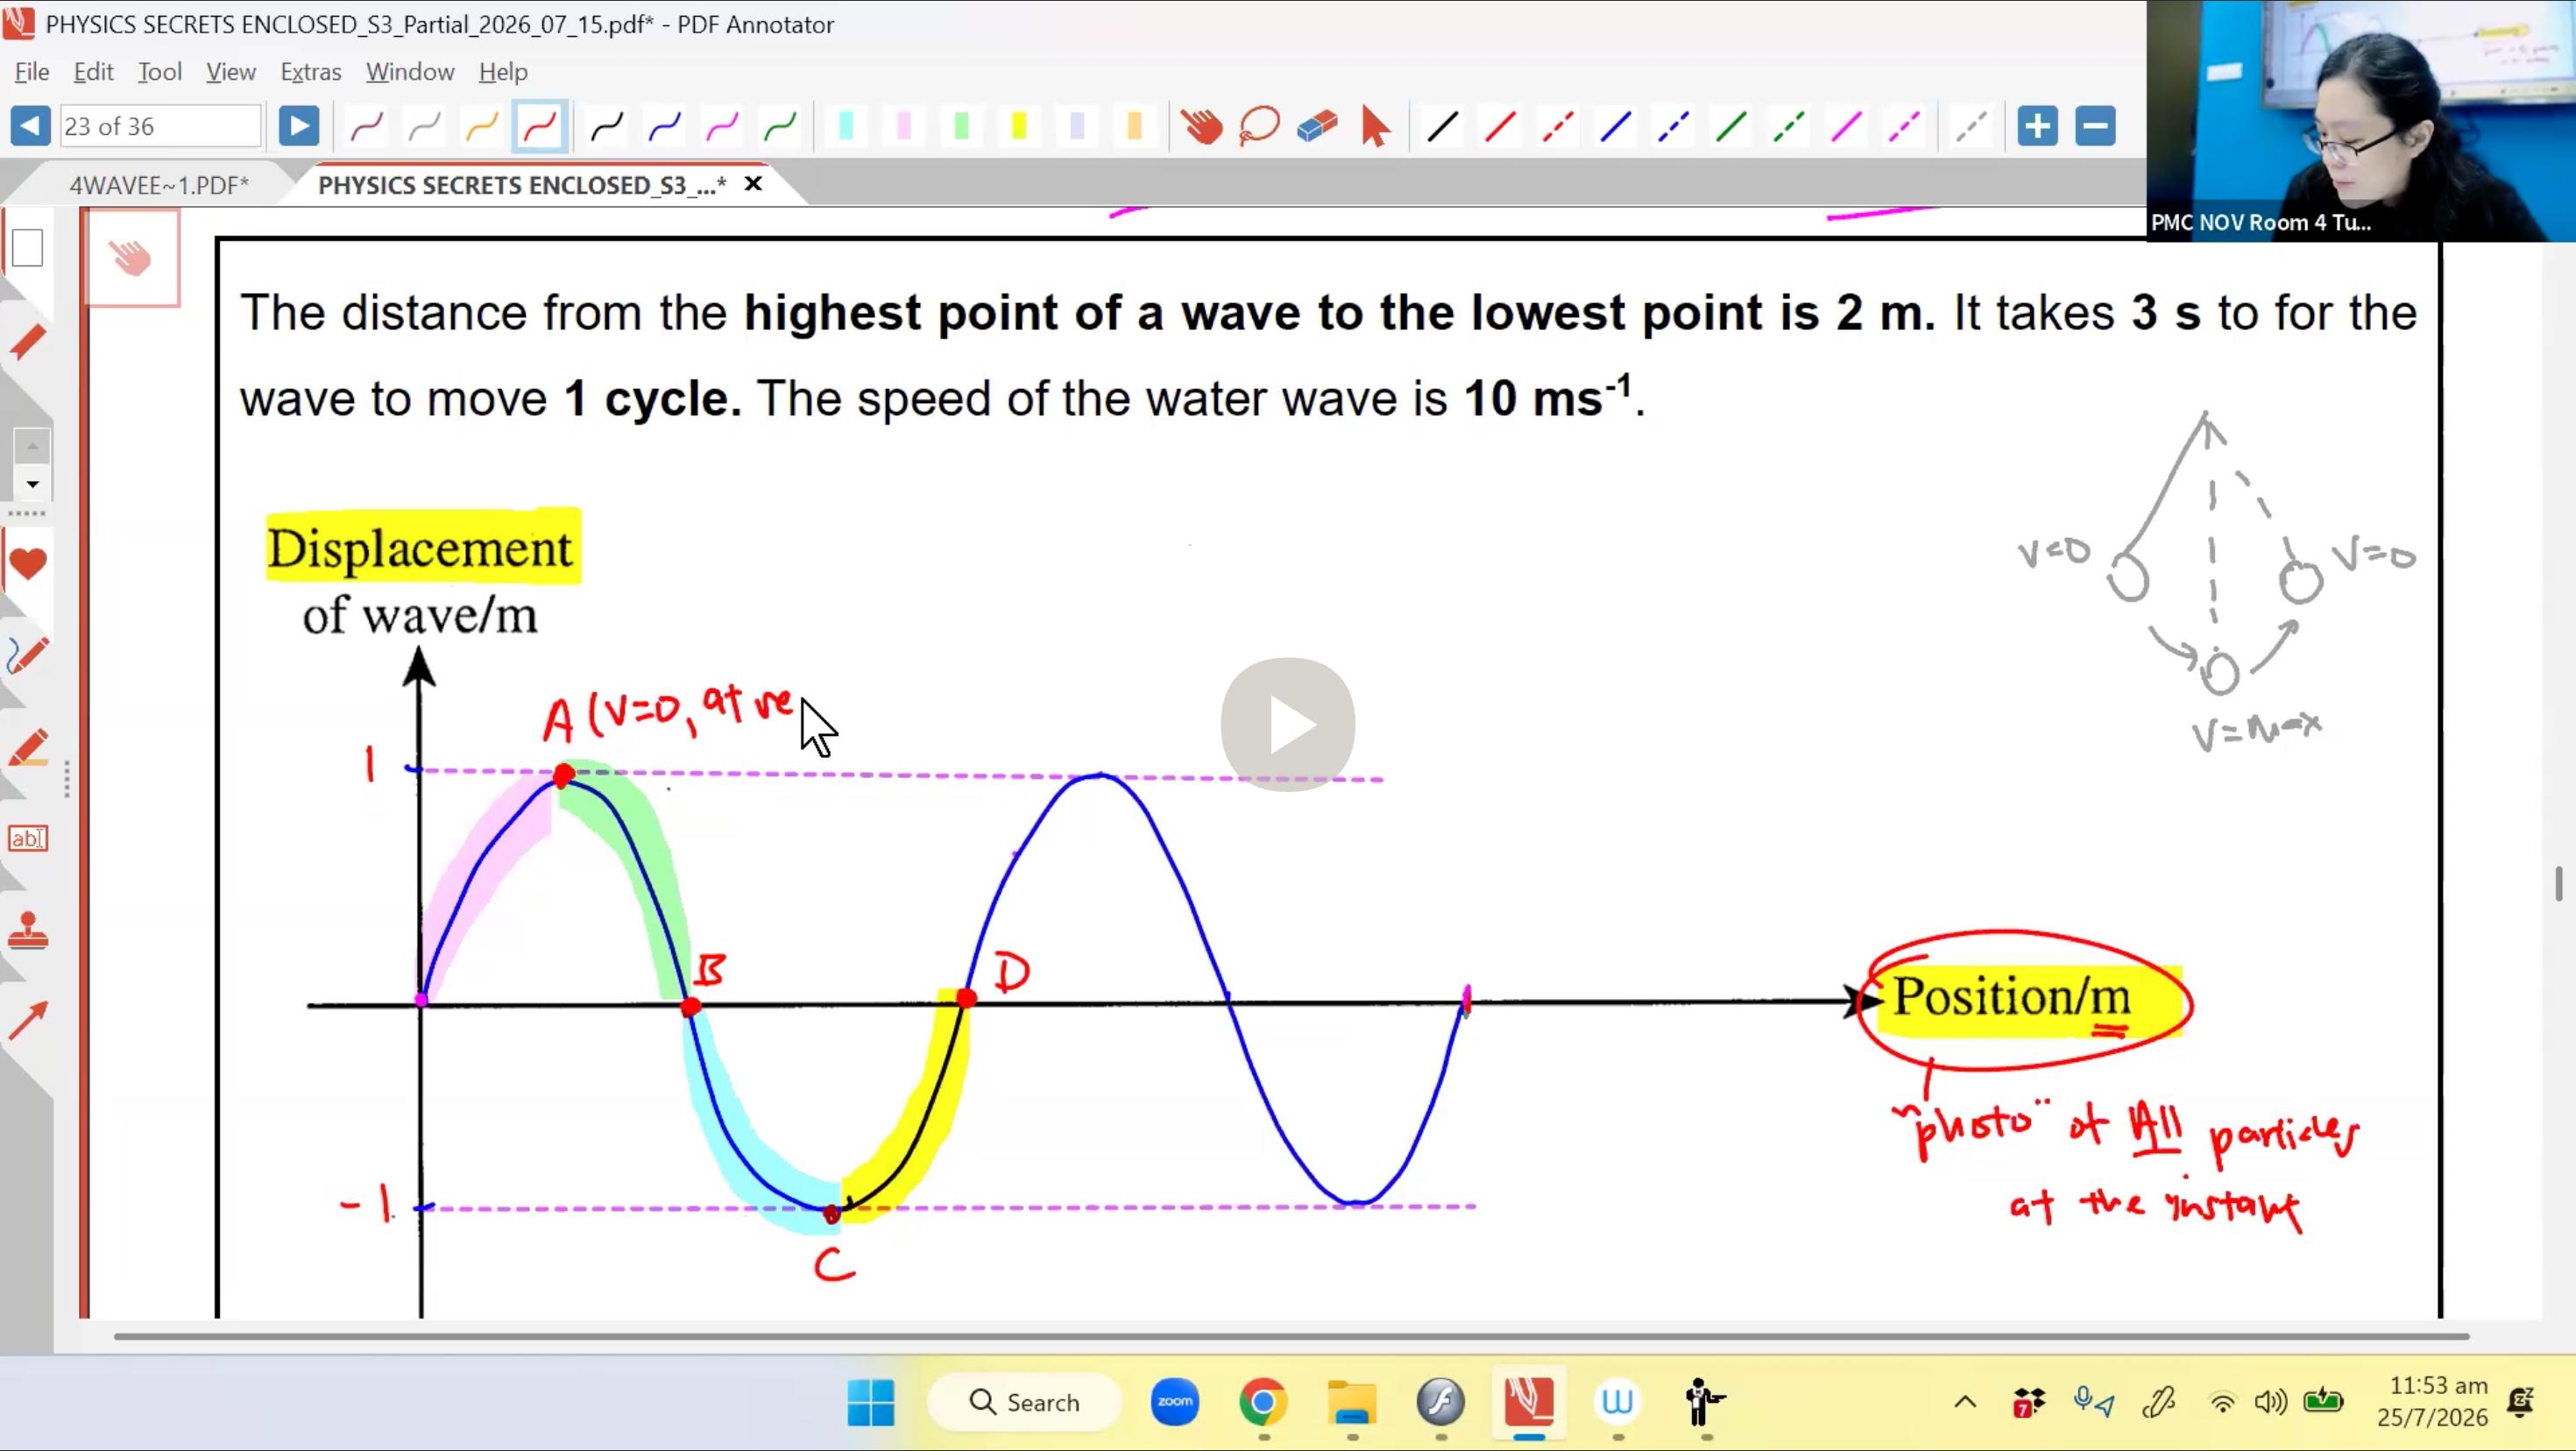
Task: Select the text box tool in the sidebar
Action: (27, 838)
